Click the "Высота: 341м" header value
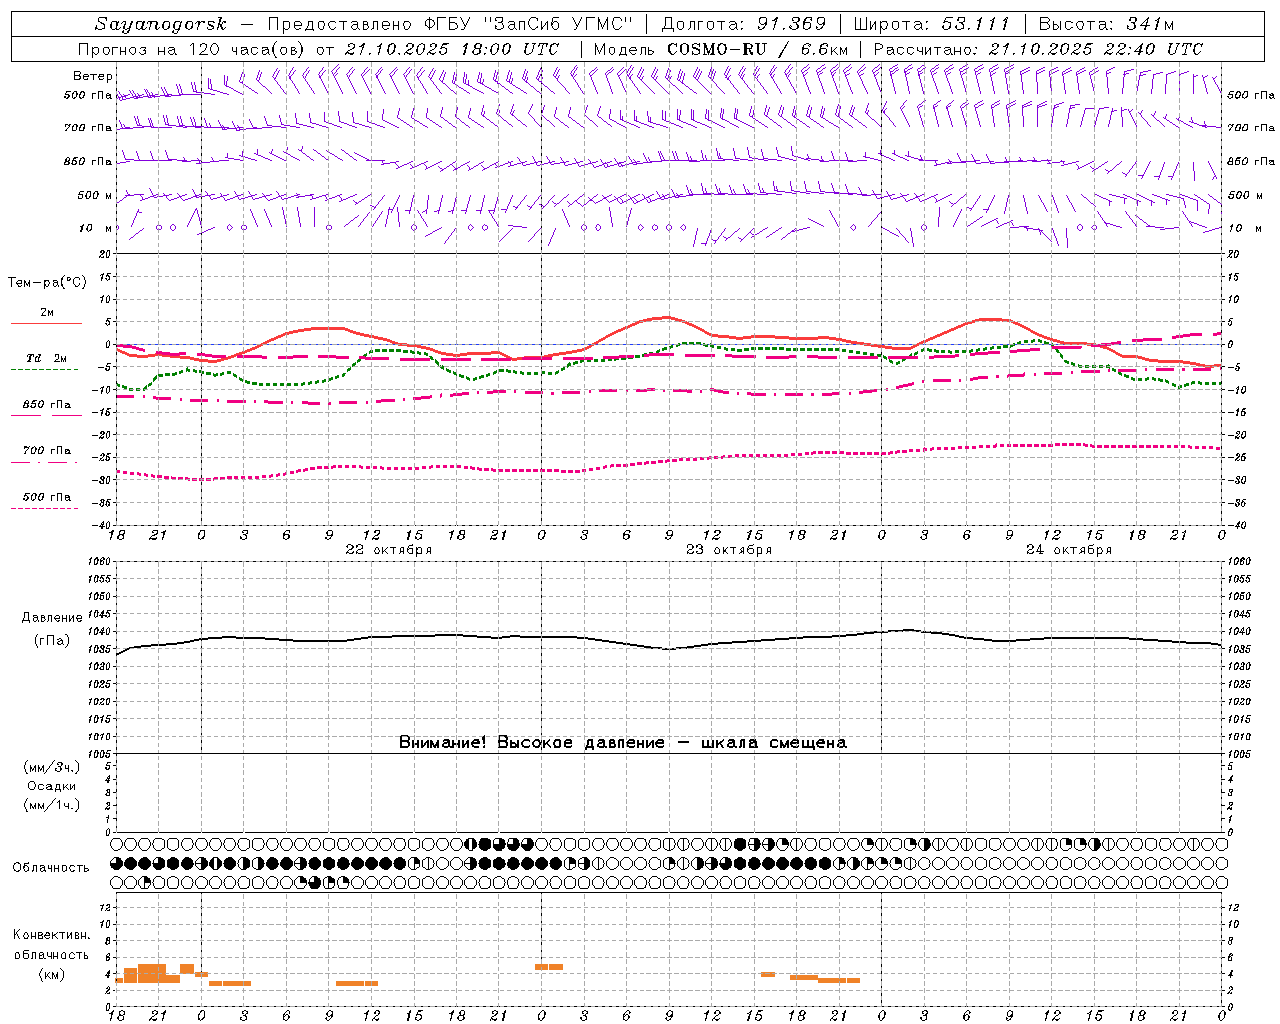This screenshot has height=1024, width=1280. (1106, 24)
